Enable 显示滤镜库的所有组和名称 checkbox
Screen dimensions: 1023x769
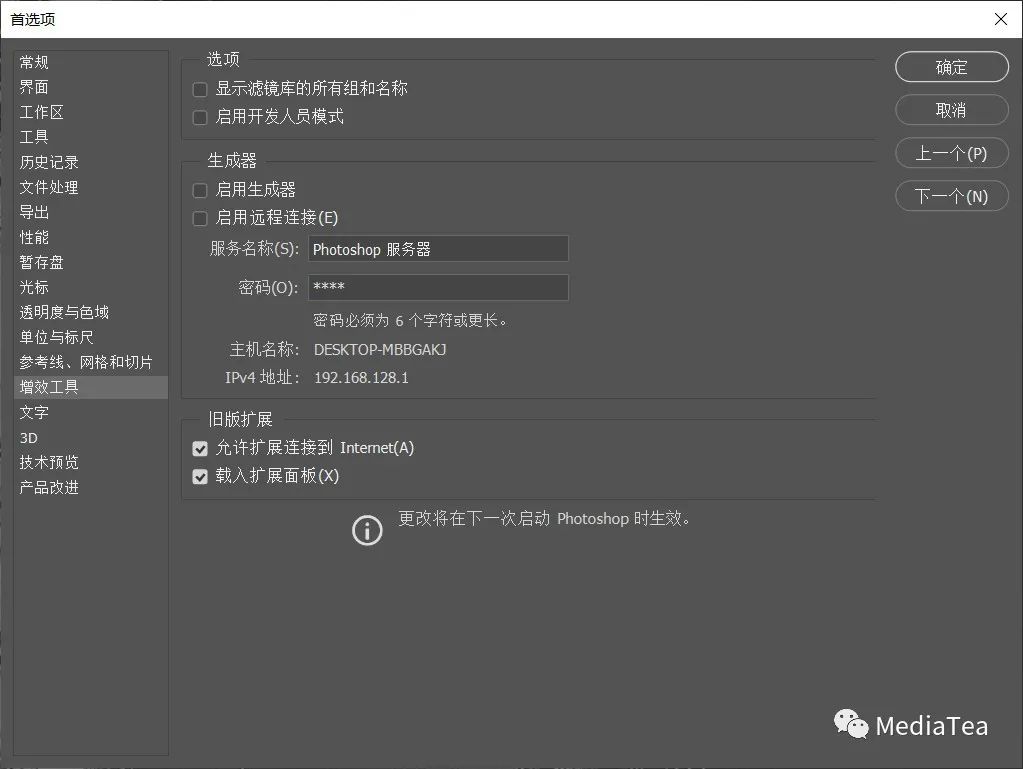(200, 89)
